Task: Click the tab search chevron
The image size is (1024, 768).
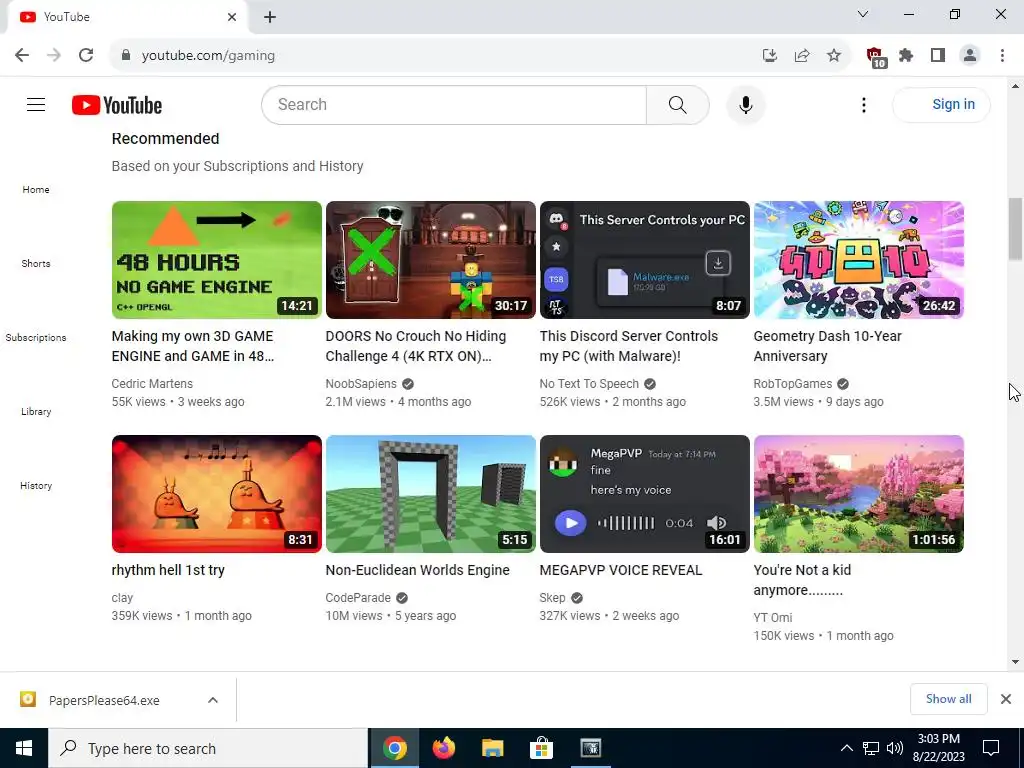Action: (863, 14)
